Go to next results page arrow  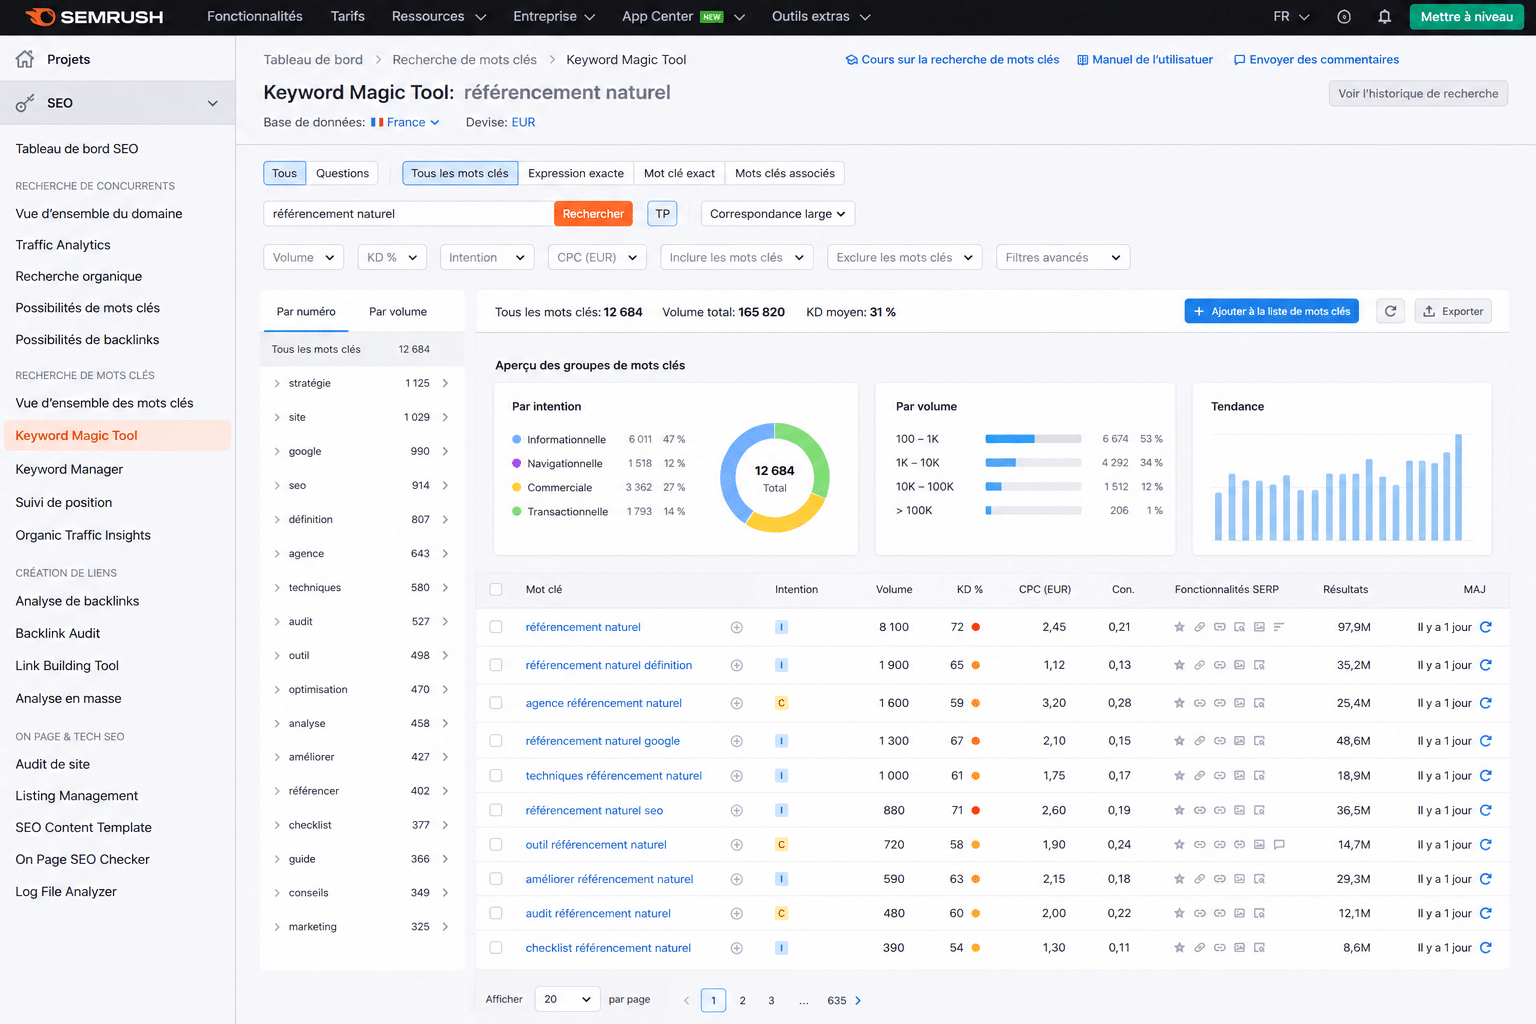coord(858,1000)
